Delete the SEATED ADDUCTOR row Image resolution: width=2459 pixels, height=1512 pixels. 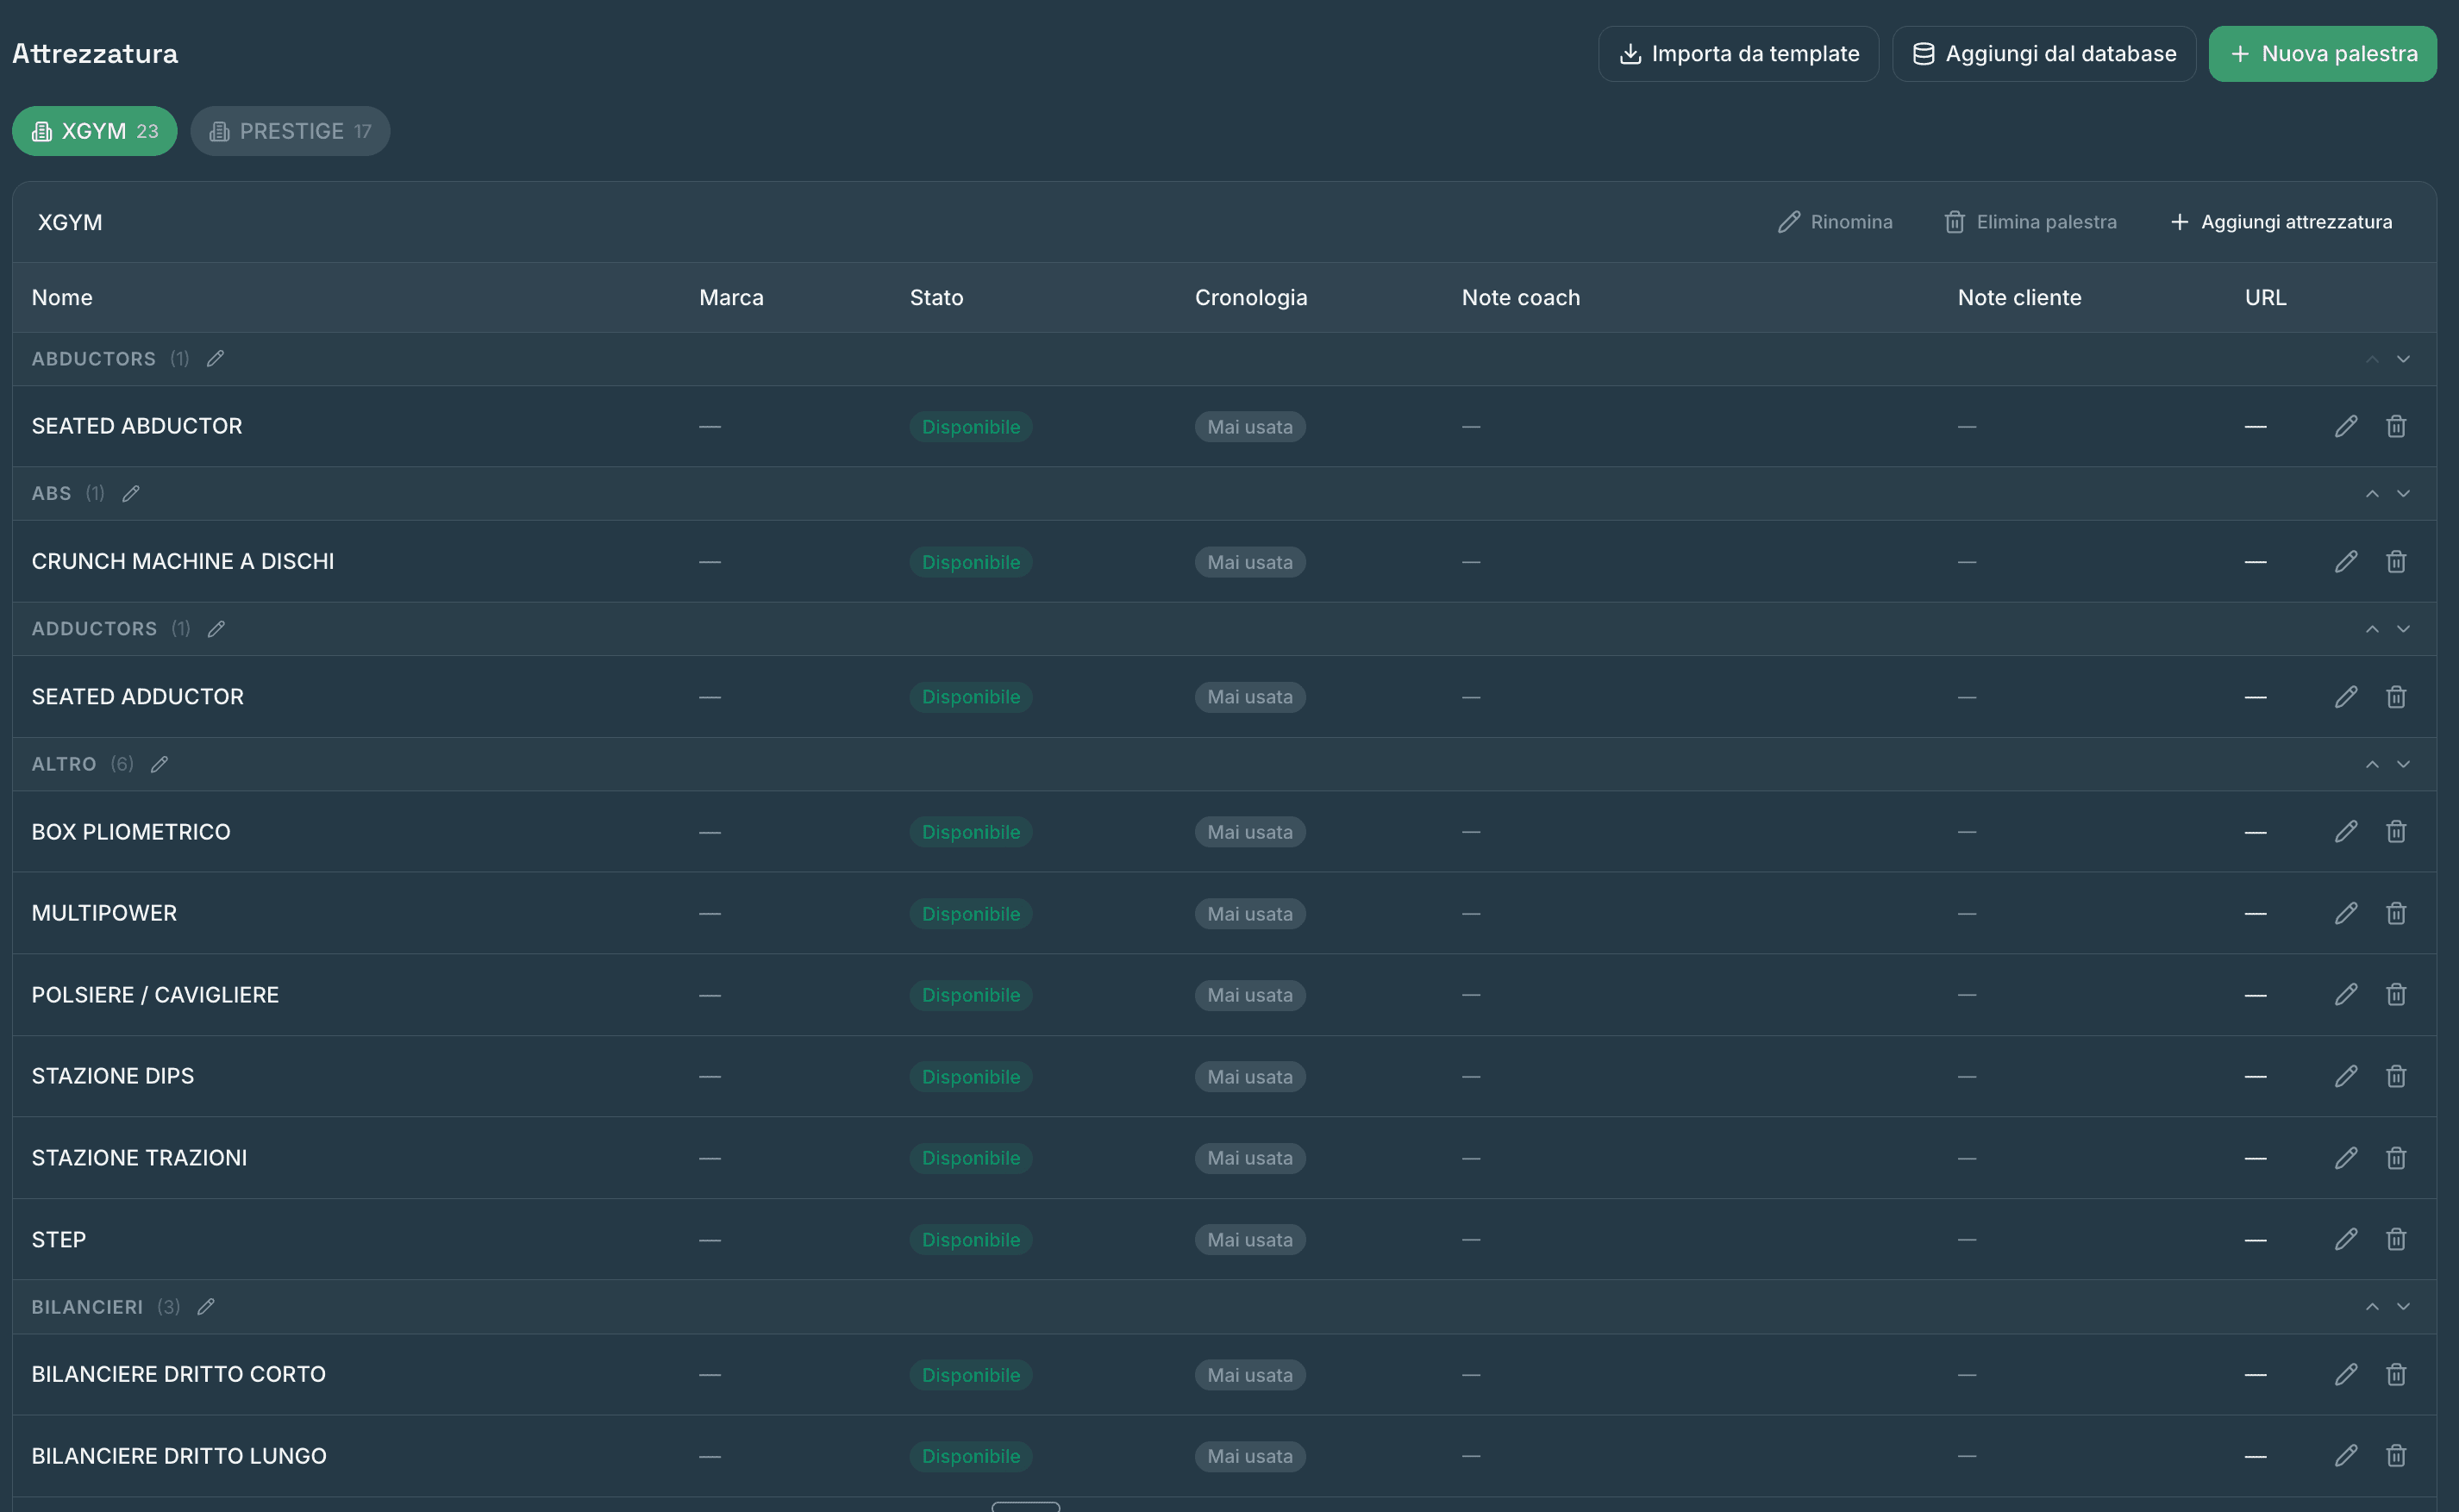pos(2396,696)
